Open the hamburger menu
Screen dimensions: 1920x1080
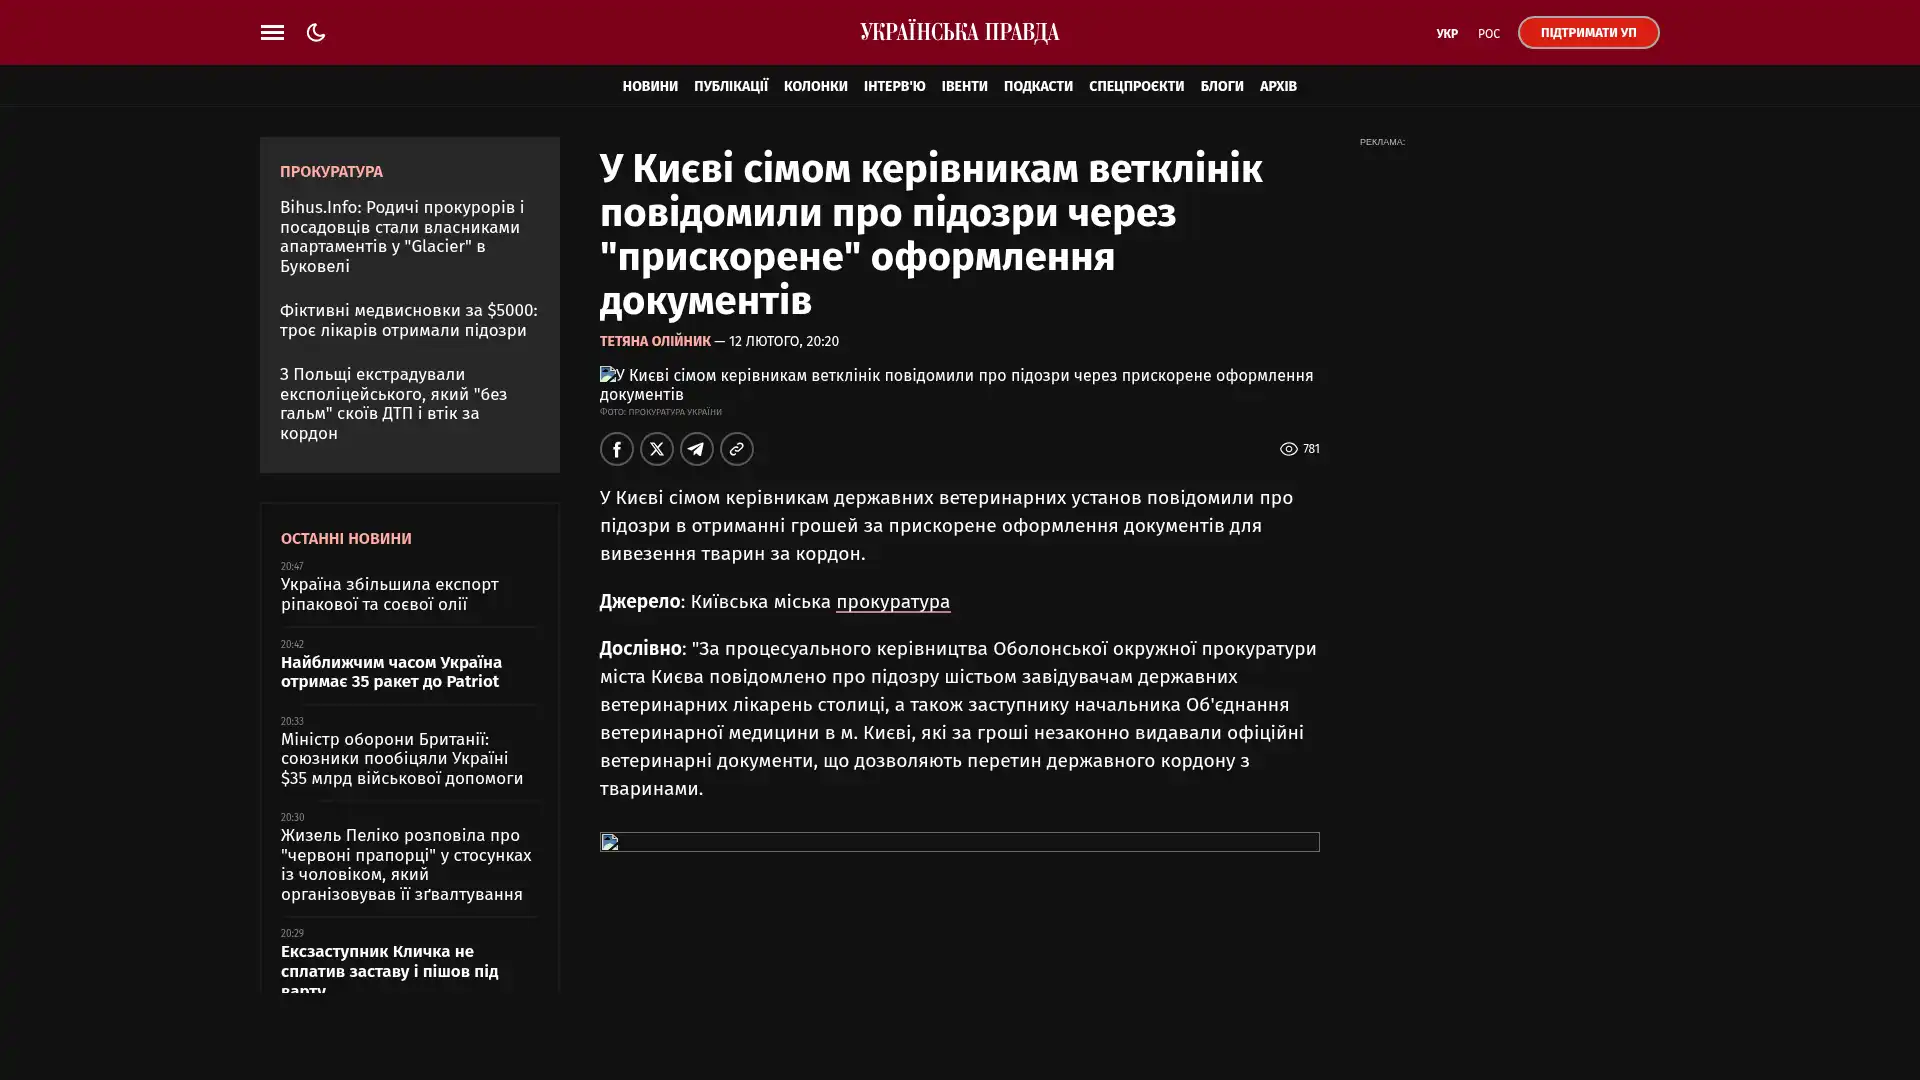tap(272, 33)
